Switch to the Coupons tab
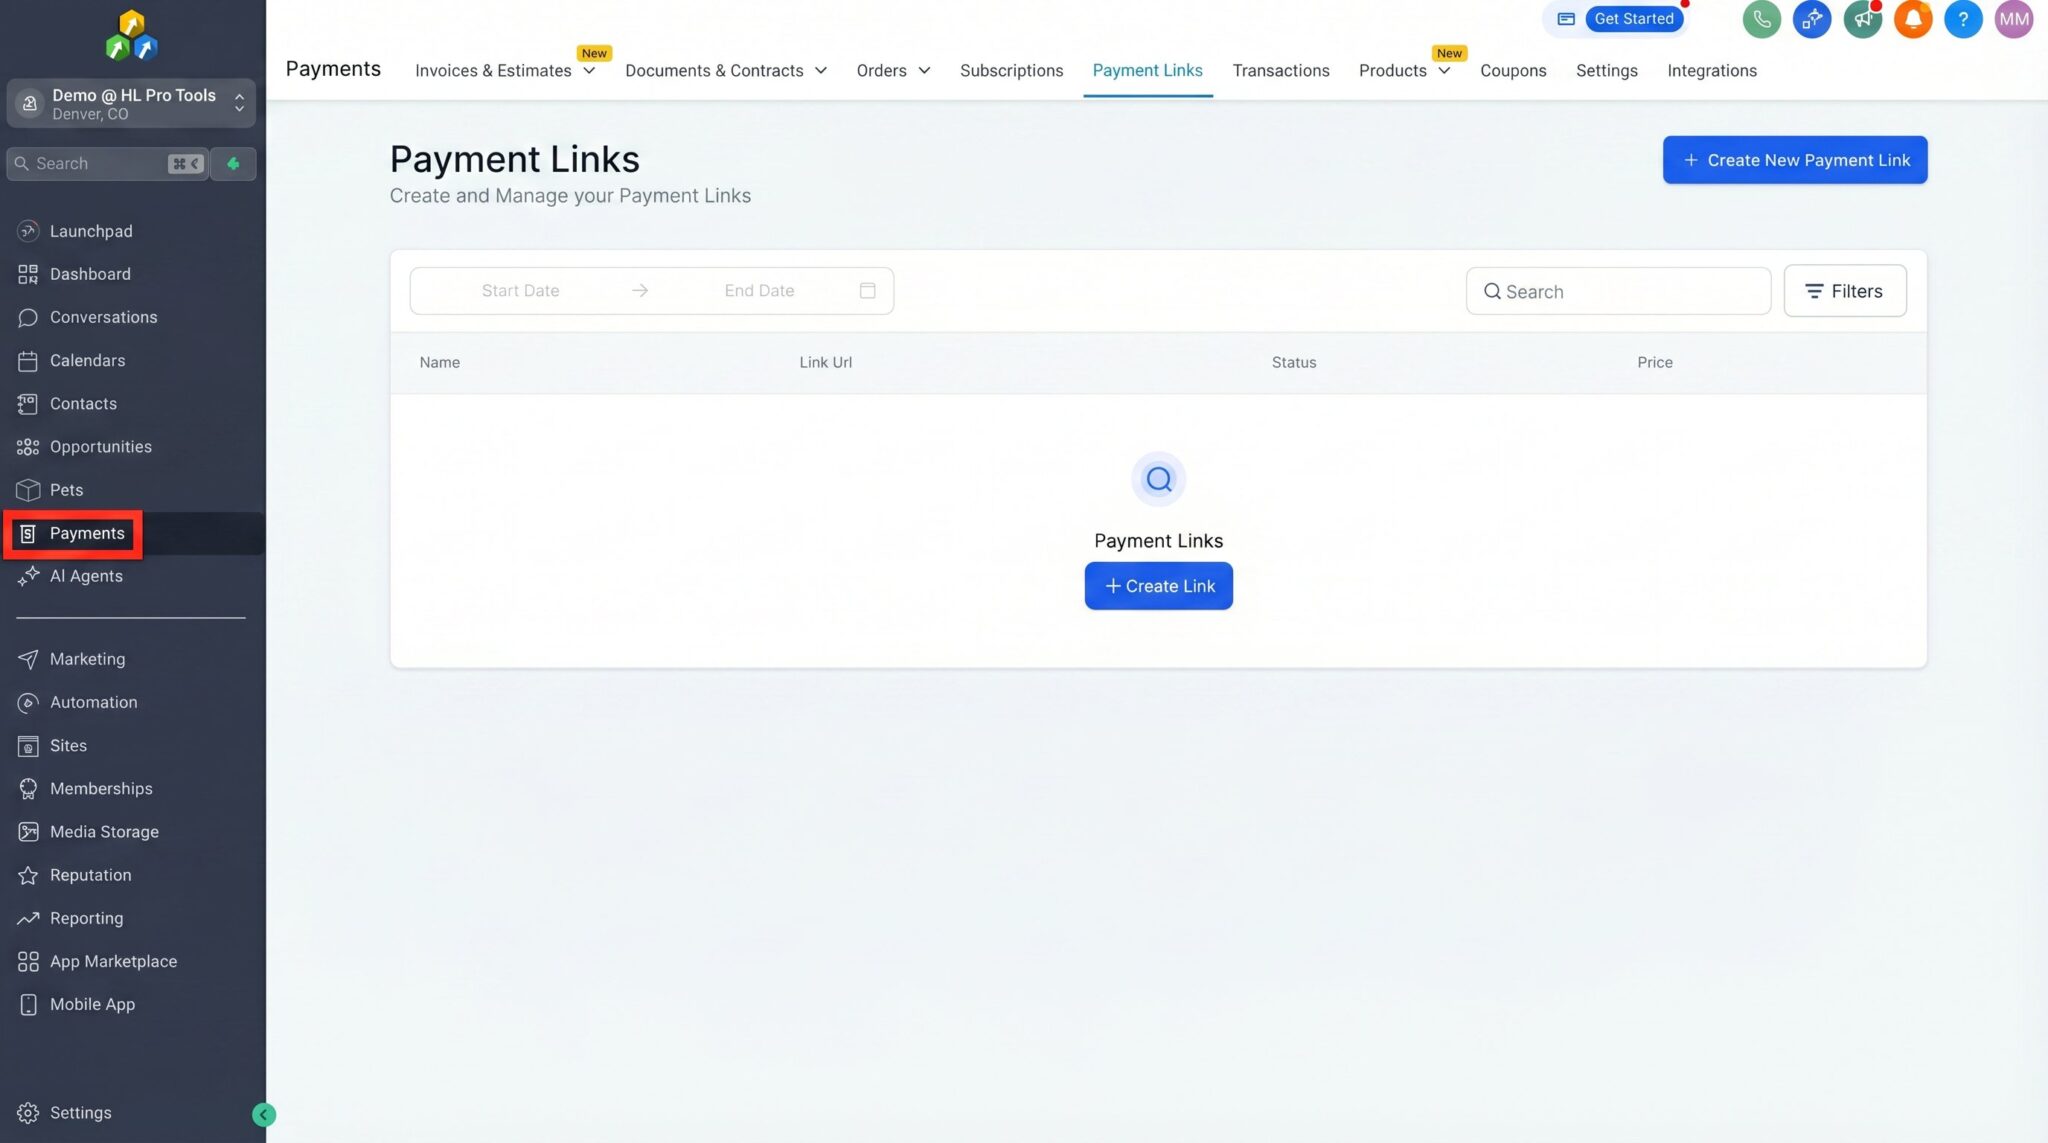The width and height of the screenshot is (2048, 1143). (1513, 70)
